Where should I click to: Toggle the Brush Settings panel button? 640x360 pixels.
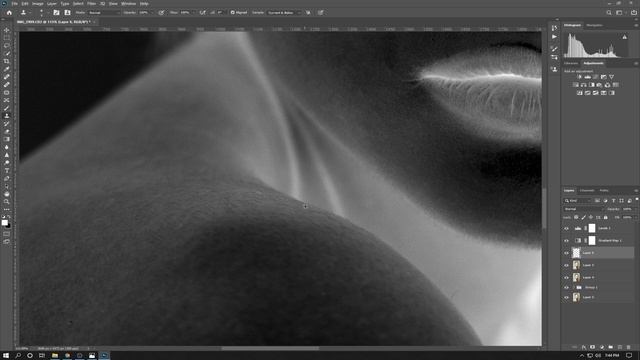click(x=56, y=13)
